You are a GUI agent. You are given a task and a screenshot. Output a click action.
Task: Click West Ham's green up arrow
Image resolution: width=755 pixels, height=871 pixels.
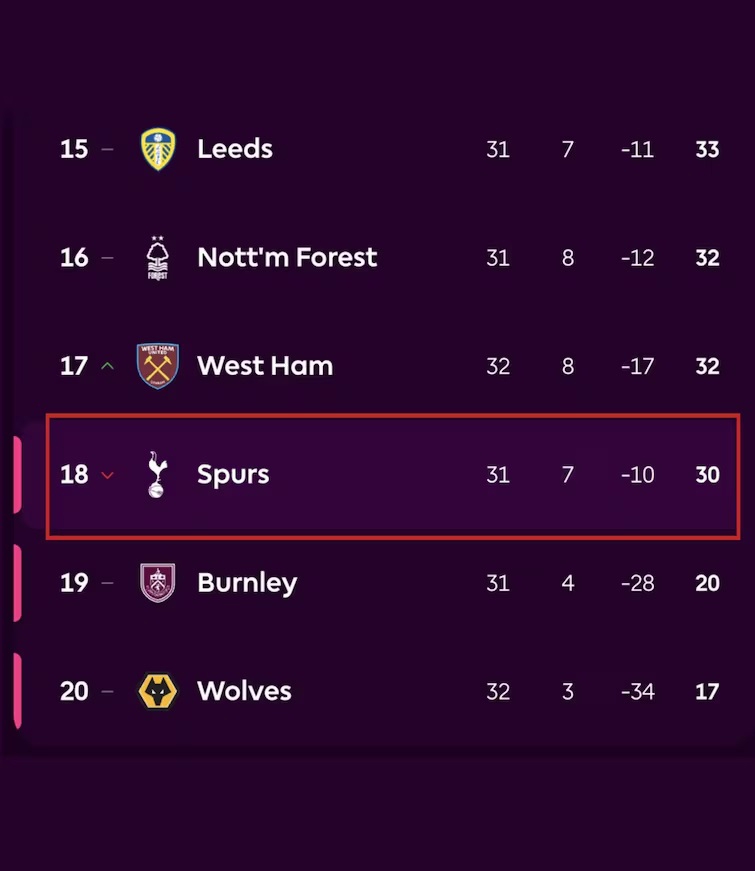(x=108, y=366)
